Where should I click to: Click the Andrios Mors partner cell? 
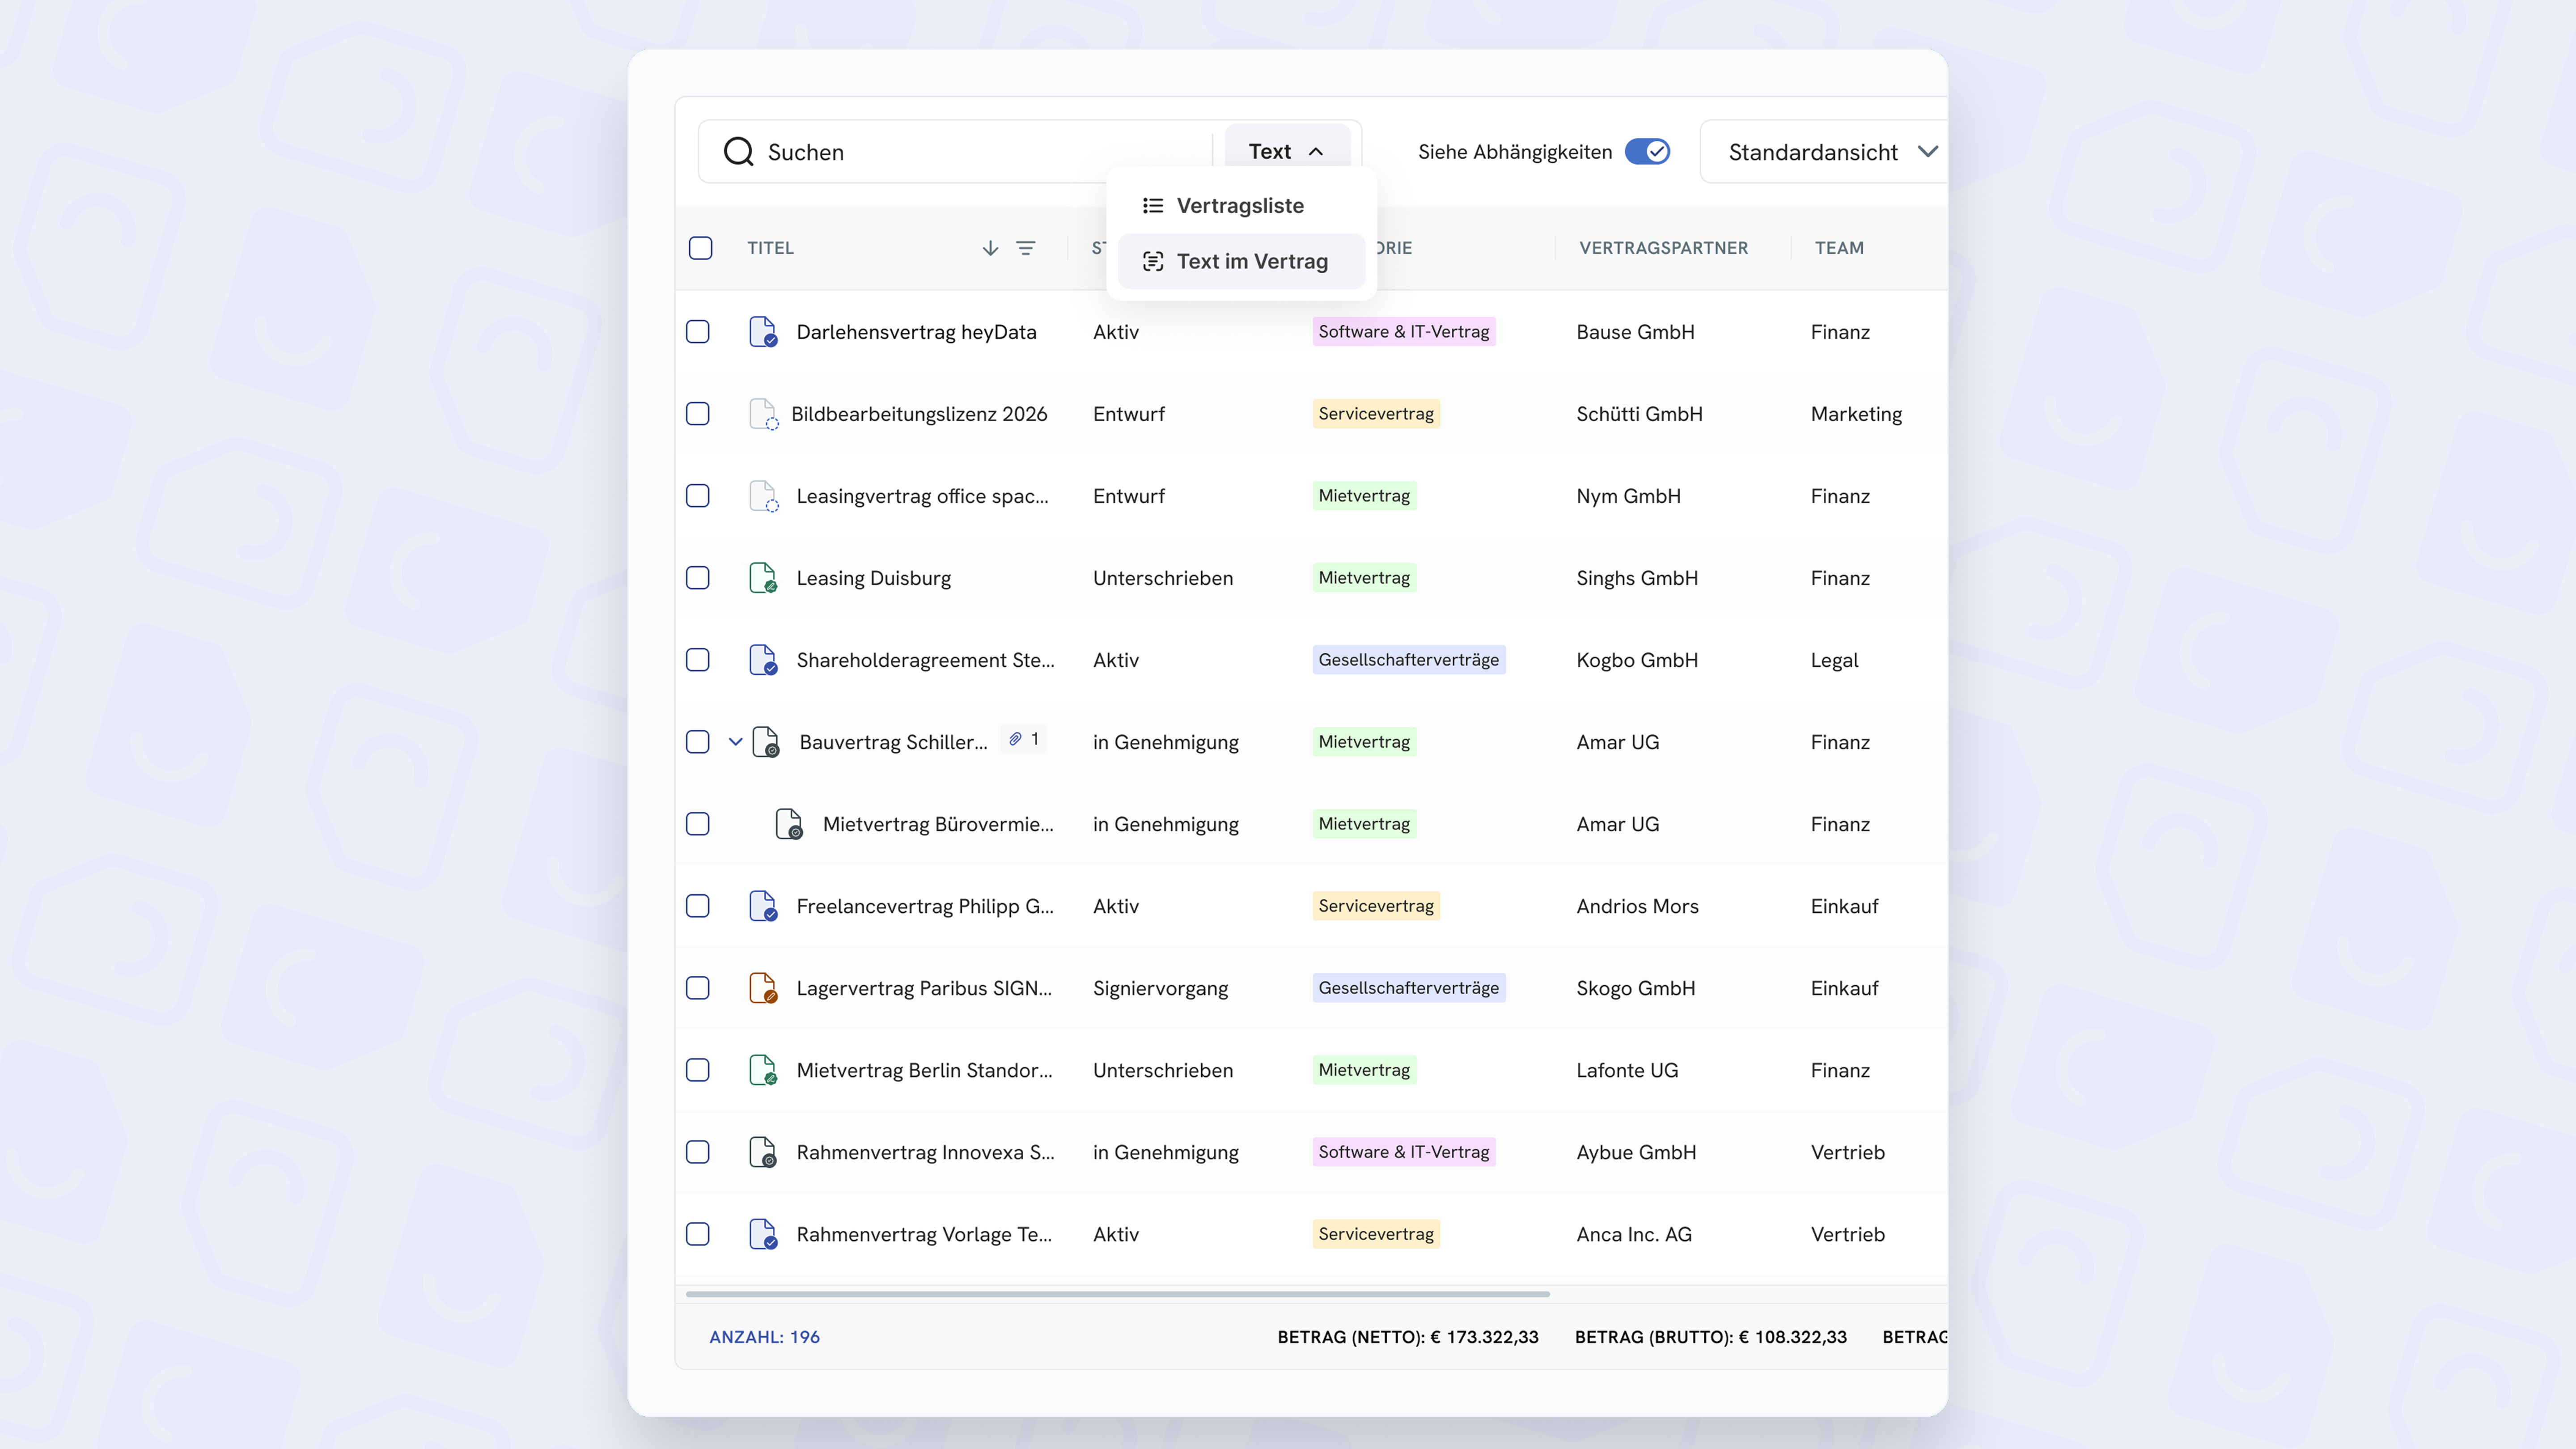[x=1637, y=906]
